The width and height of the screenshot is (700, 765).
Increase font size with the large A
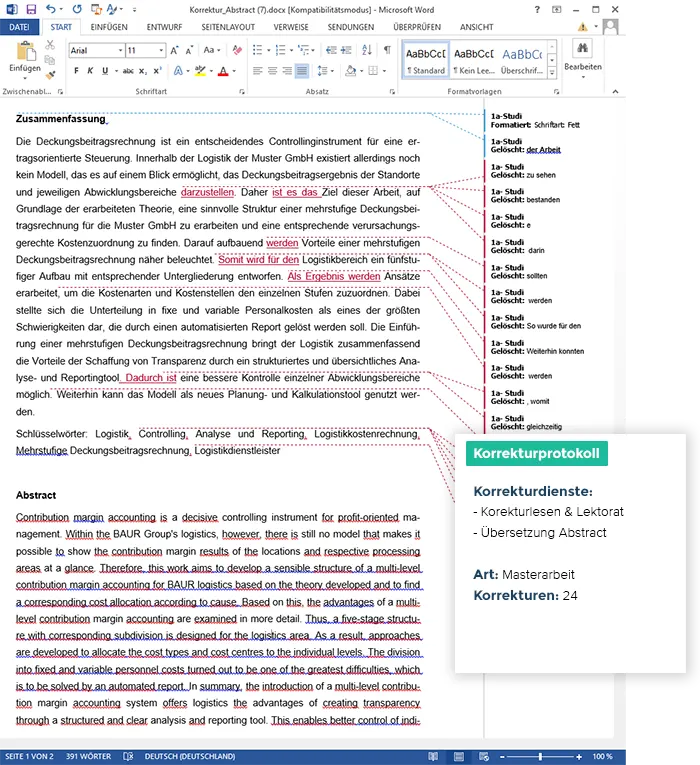pos(175,50)
